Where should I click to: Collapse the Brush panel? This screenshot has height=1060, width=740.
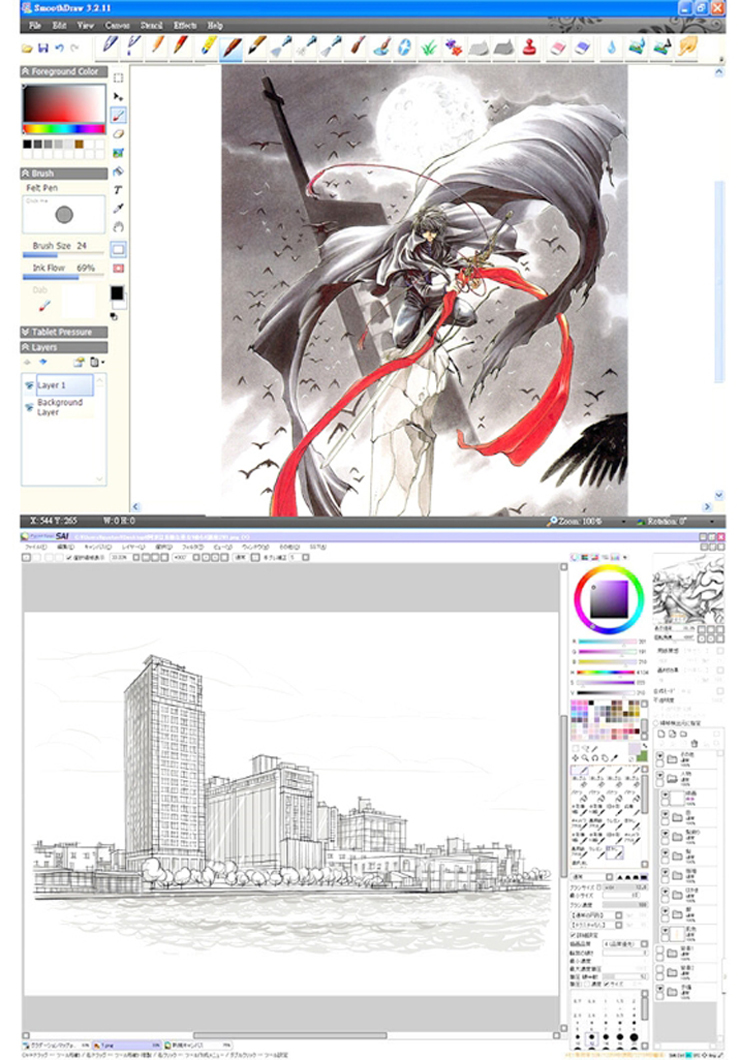tap(25, 173)
